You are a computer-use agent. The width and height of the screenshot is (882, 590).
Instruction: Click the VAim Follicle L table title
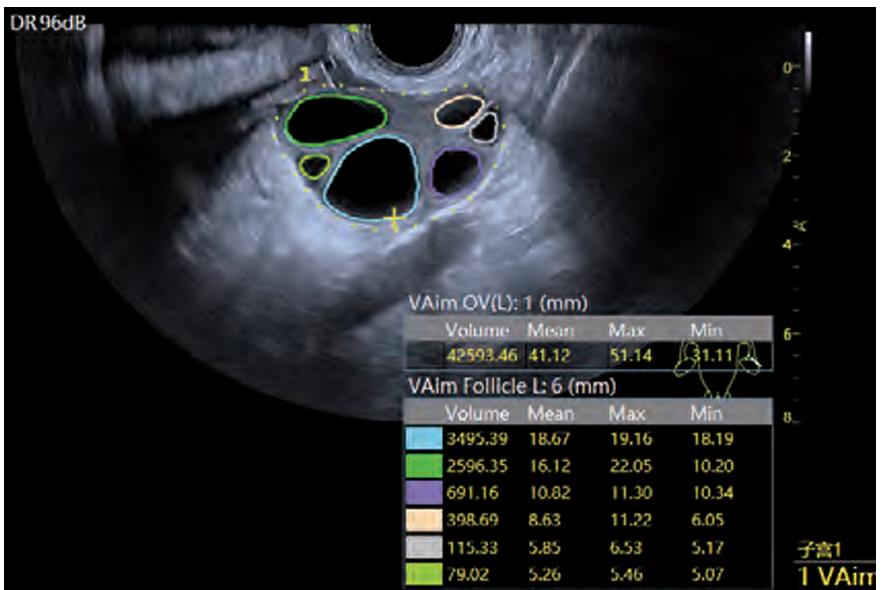508,386
